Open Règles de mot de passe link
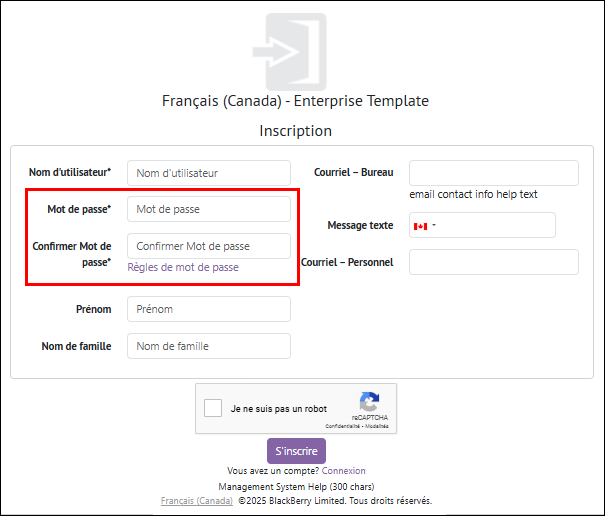The image size is (605, 516). click(183, 268)
